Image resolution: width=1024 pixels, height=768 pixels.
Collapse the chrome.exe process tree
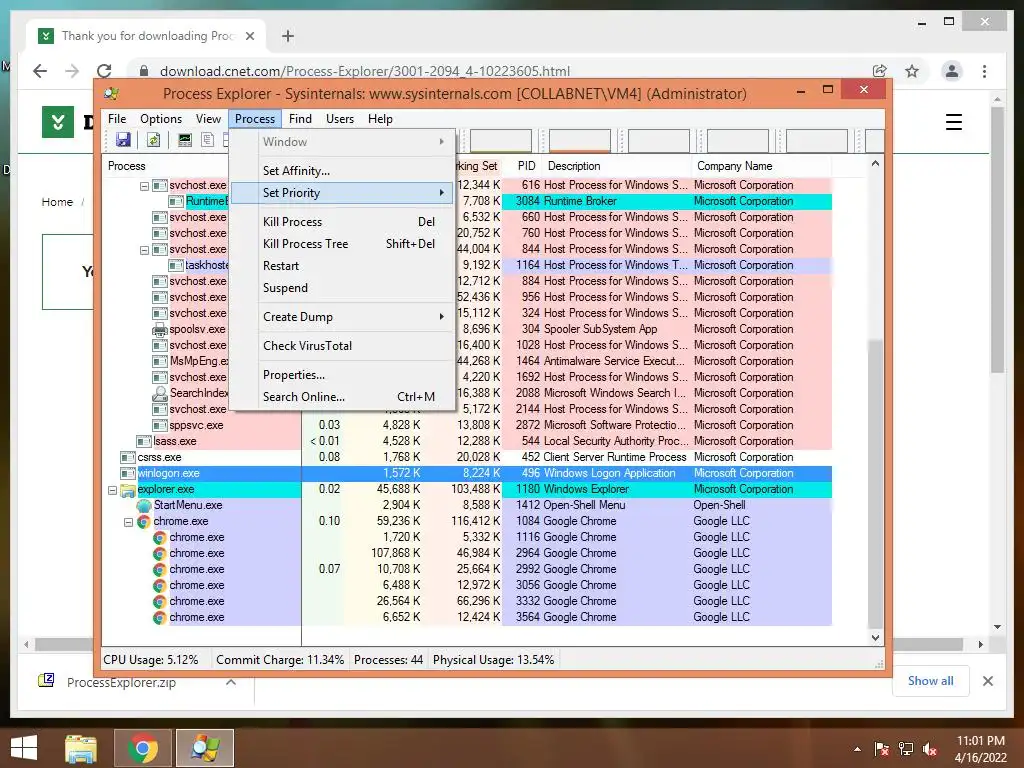coord(129,522)
